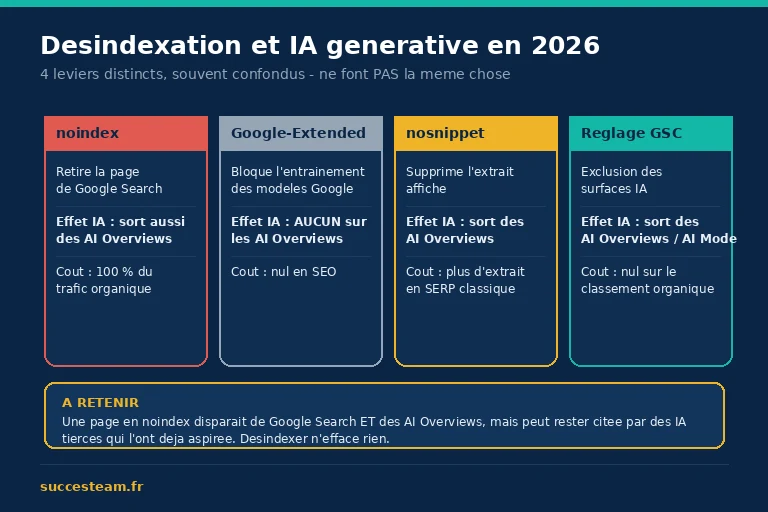768x512 pixels.
Task: Click nosnippet's 'Effet IA : sort des AI Overviews'
Action: 465,230
